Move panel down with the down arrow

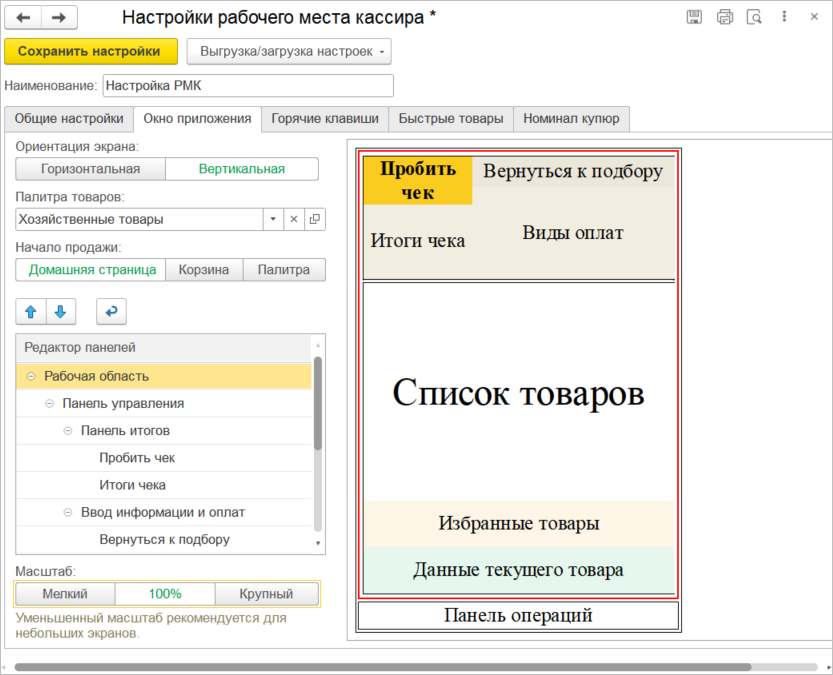point(60,312)
